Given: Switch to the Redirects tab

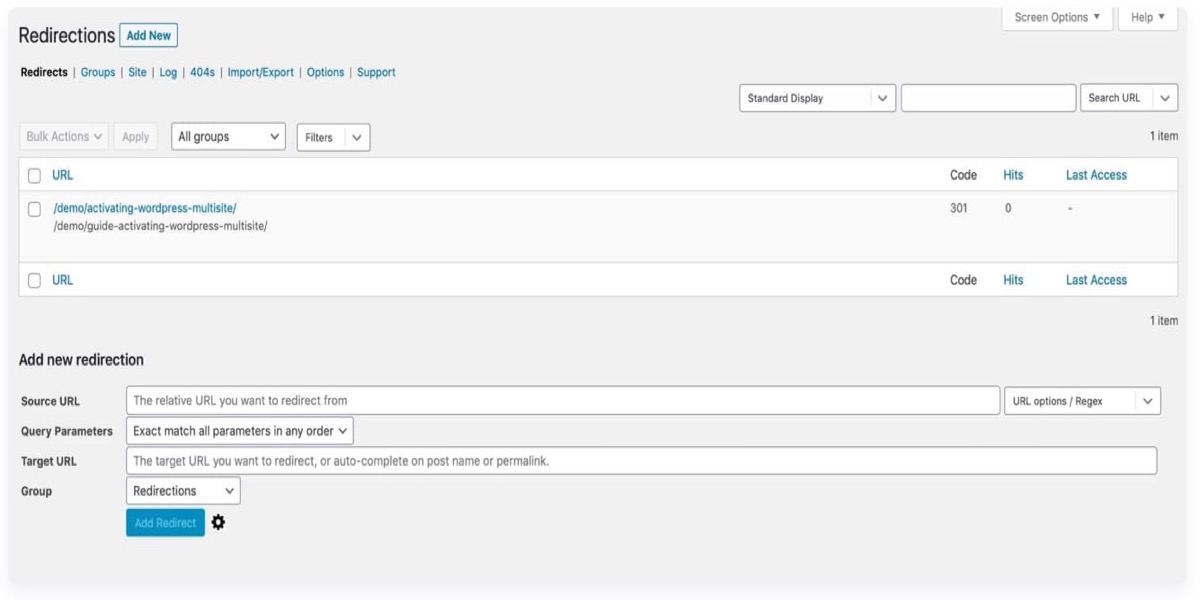Looking at the screenshot, I should pos(44,72).
